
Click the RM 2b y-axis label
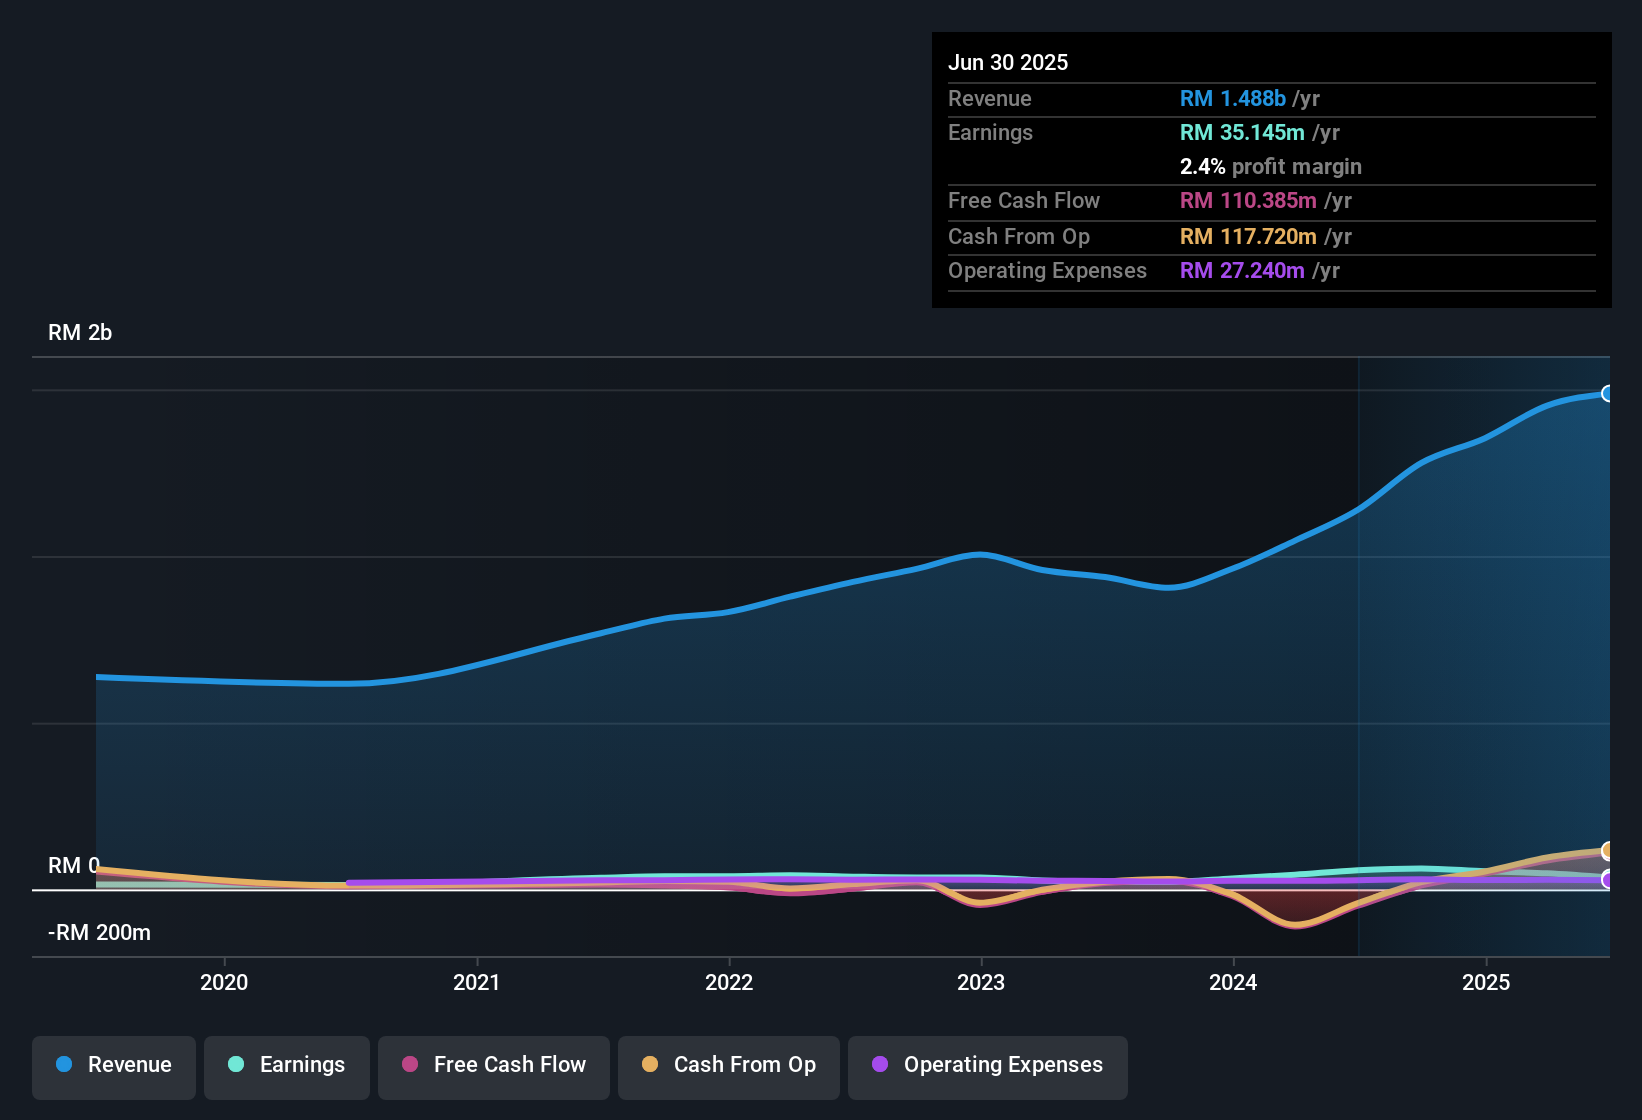tap(80, 333)
